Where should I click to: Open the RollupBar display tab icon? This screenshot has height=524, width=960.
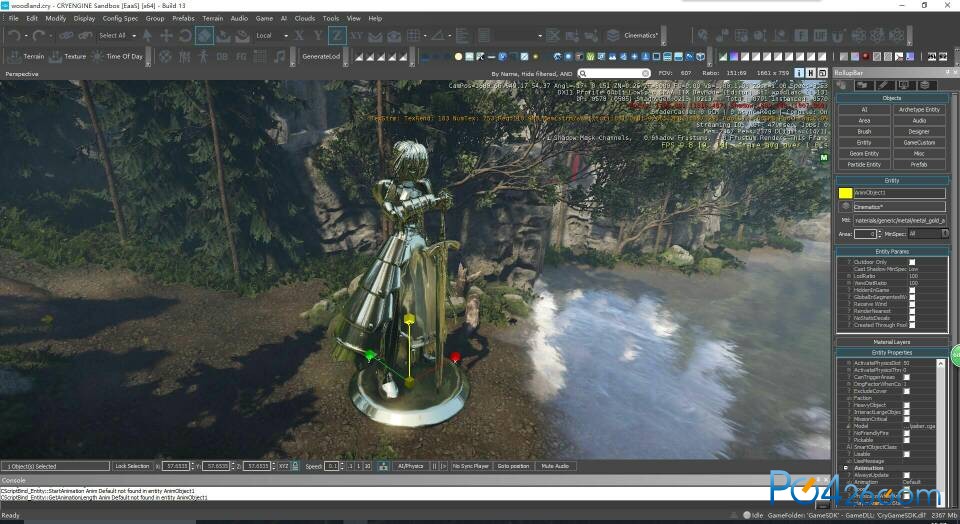[x=904, y=85]
